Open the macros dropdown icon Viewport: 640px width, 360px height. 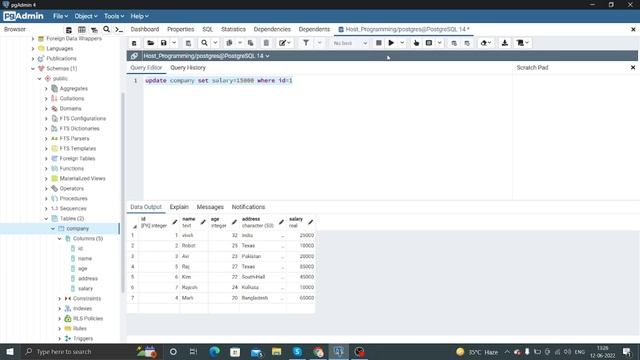[522, 43]
